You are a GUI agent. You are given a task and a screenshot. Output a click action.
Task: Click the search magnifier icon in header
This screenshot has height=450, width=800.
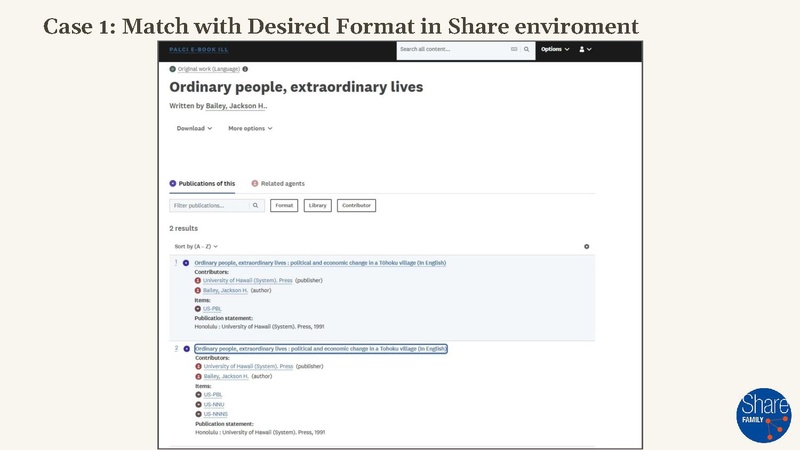pyautogui.click(x=527, y=49)
